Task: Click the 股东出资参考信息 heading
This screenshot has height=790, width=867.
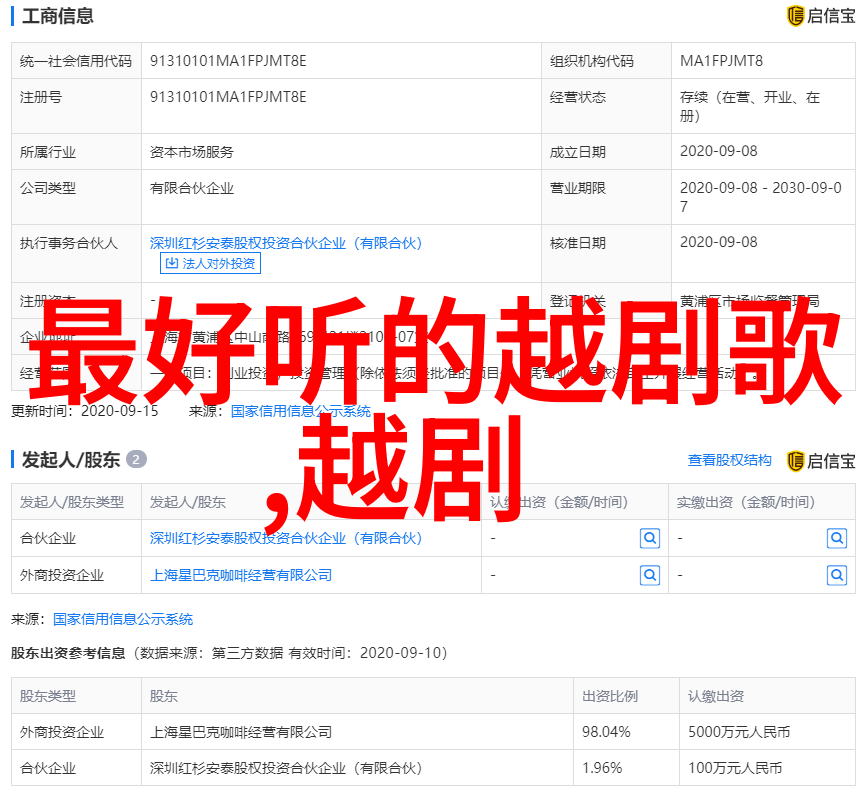Action: coord(68,653)
